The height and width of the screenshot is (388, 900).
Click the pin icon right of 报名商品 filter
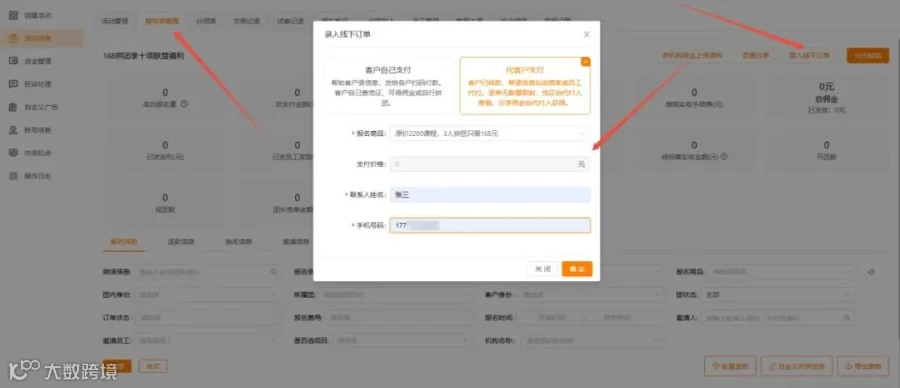click(x=871, y=271)
